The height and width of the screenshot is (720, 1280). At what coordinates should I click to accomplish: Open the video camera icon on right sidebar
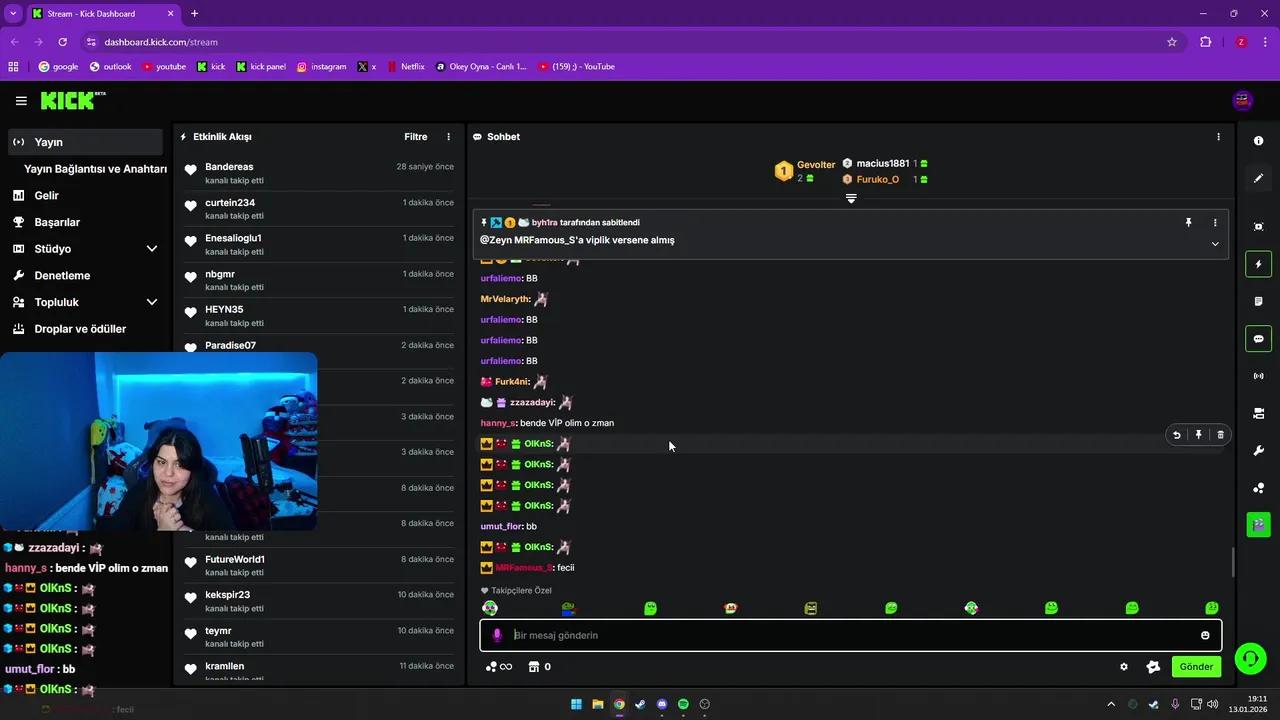point(1258,413)
